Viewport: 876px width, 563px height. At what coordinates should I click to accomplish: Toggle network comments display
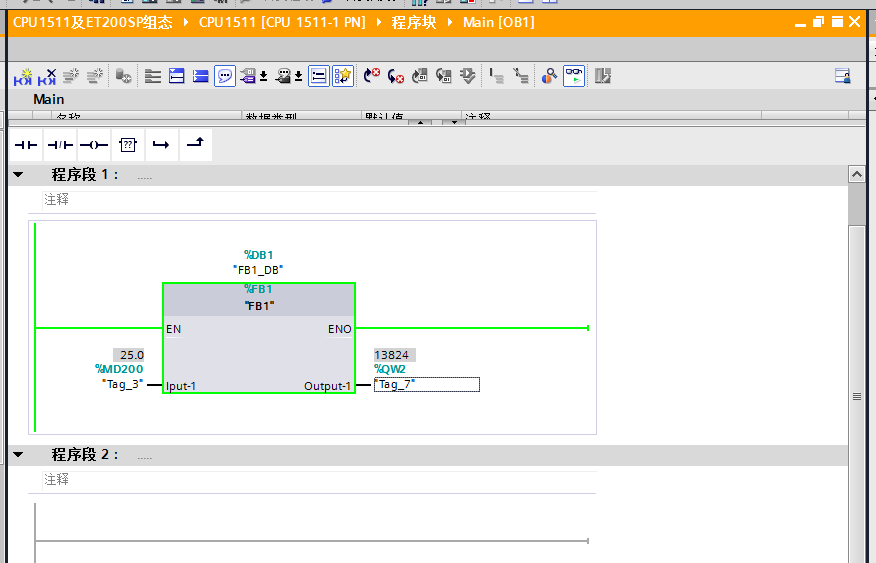(318, 76)
